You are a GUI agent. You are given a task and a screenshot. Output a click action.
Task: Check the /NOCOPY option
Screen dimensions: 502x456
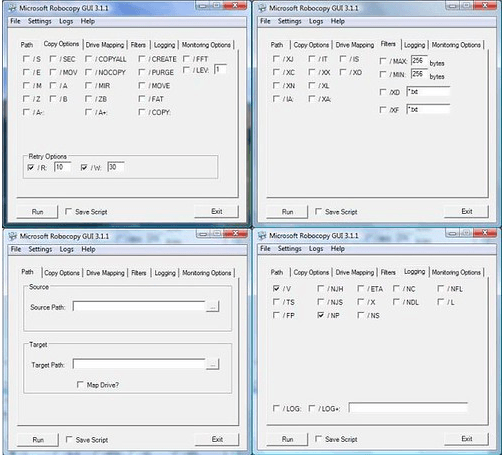coord(88,72)
